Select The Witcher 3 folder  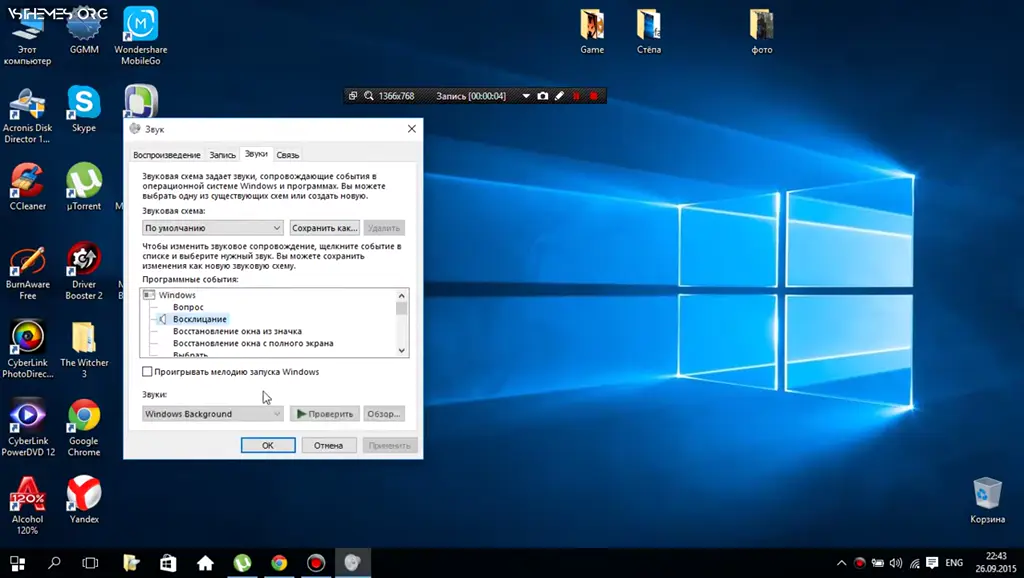tap(84, 350)
